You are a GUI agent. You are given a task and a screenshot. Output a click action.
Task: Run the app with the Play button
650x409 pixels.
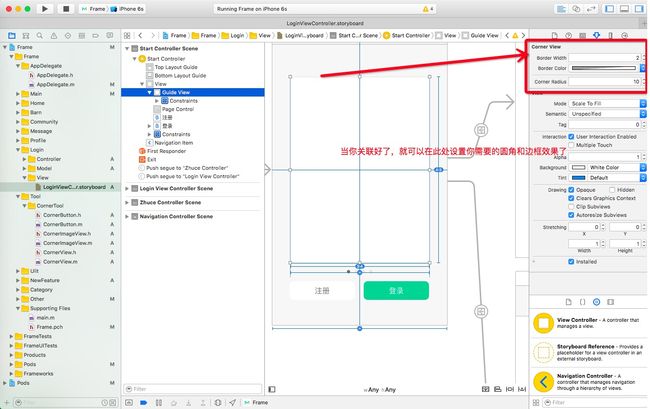[45, 9]
